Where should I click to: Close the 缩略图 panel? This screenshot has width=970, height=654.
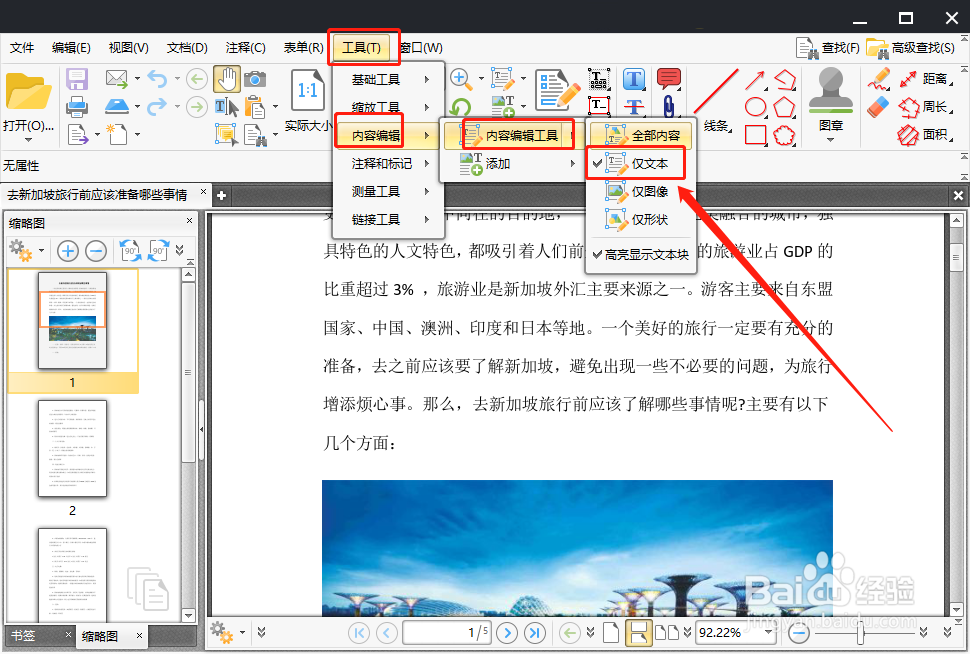189,221
